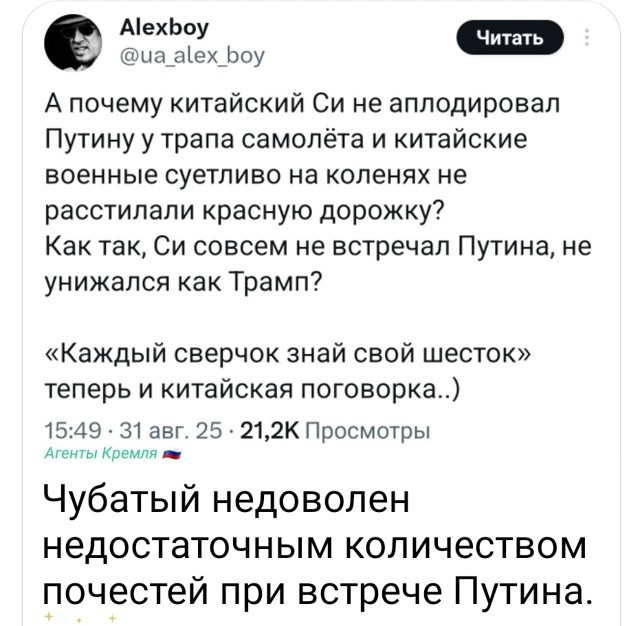The width and height of the screenshot is (640, 626).
Task: Click the 21,2K views count
Action: click(270, 431)
